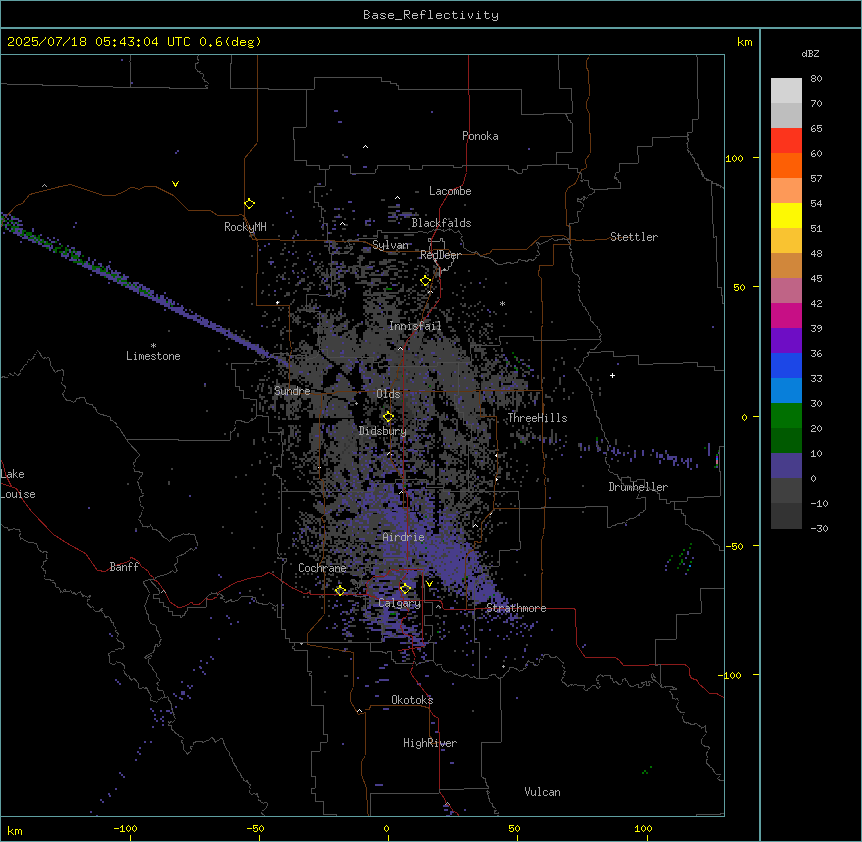Click the 65 value in dBZ legend
The image size is (862, 842).
[x=816, y=129]
